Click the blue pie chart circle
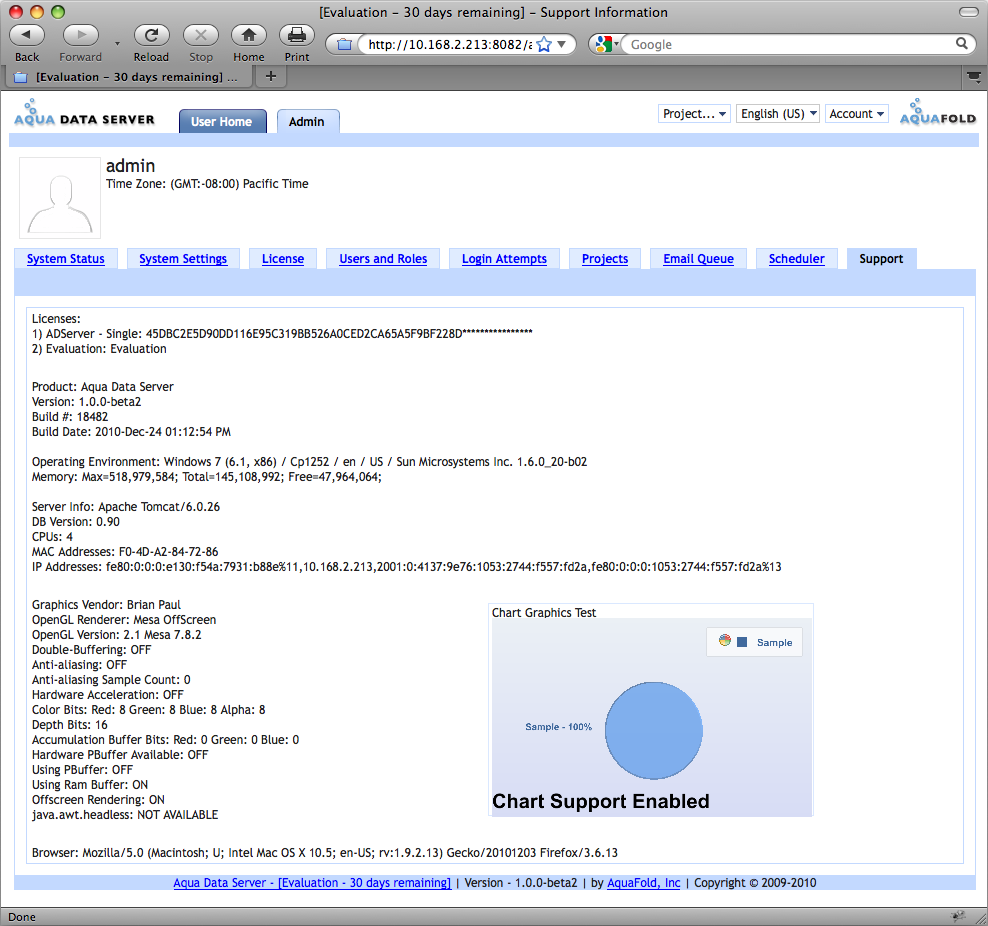988x926 pixels. tap(653, 731)
